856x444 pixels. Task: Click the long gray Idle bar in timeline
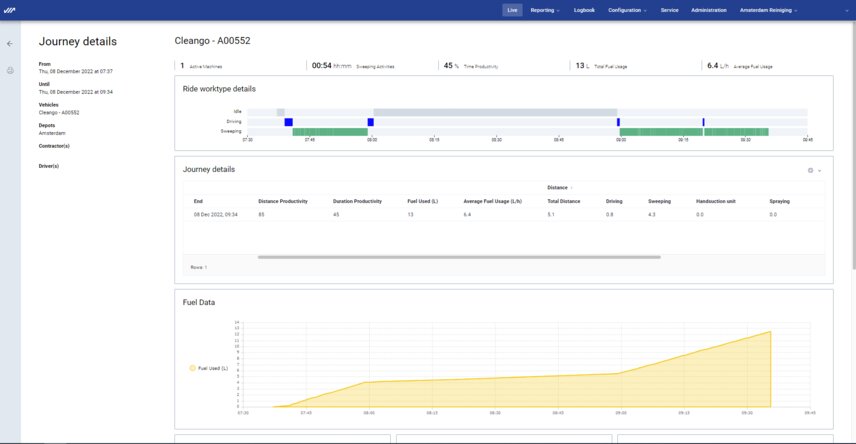tap(494, 112)
